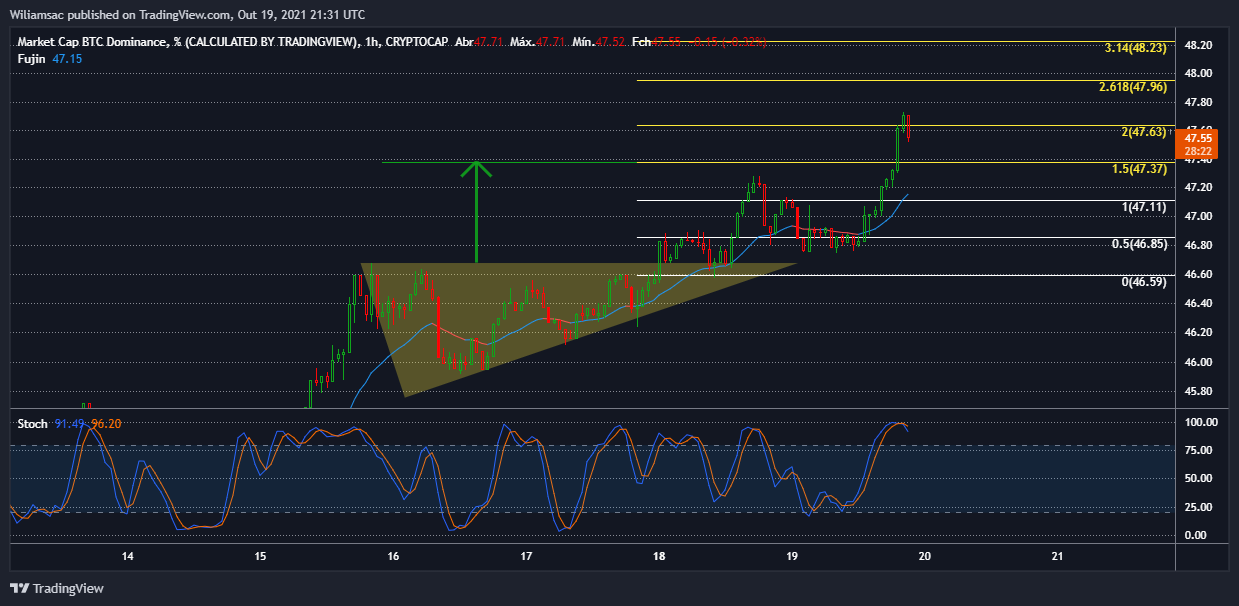Image resolution: width=1239 pixels, height=606 pixels.
Task: Click the 75.00 stochastic axis label
Action: [1199, 451]
